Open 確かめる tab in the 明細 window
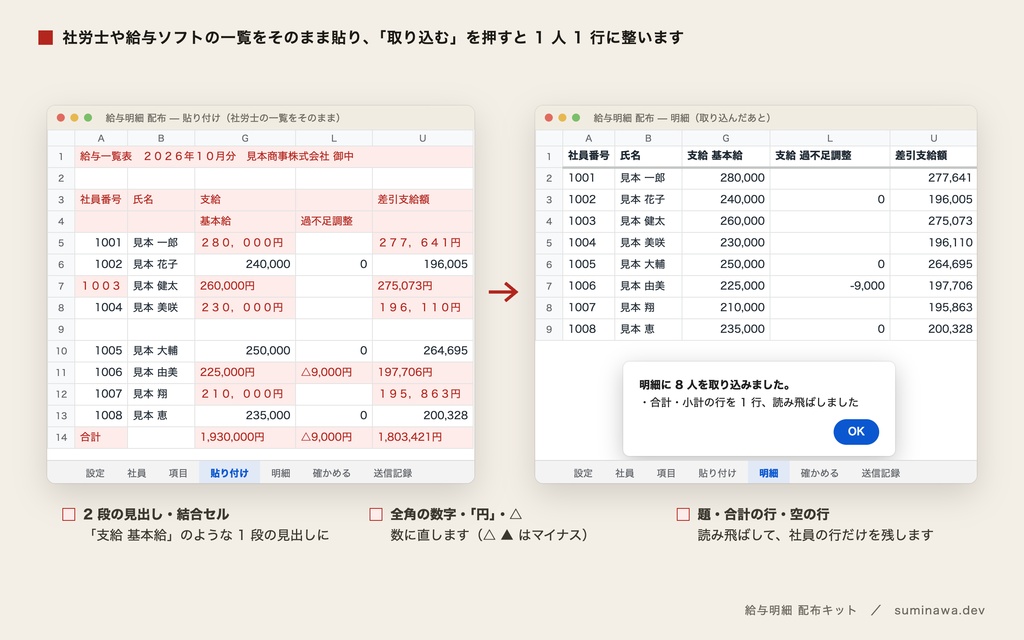Image resolution: width=1024 pixels, height=640 pixels. 820,473
